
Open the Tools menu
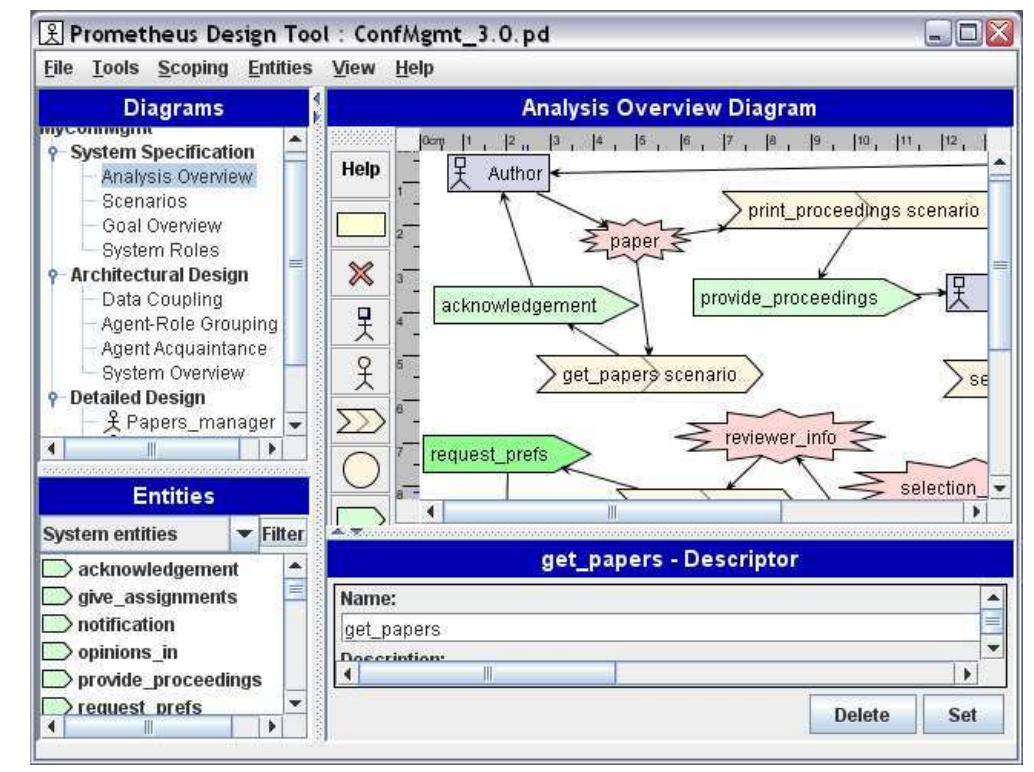[x=115, y=68]
